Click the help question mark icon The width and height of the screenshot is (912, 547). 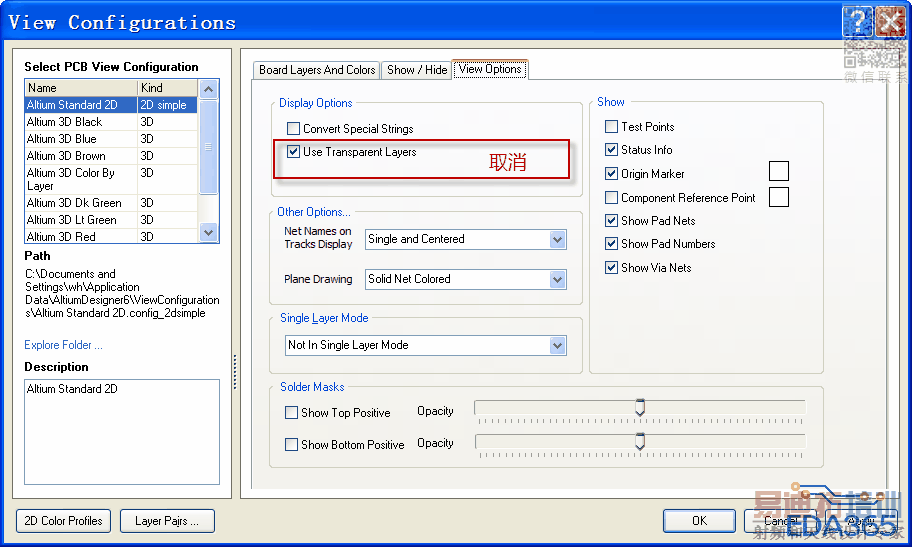pos(857,22)
